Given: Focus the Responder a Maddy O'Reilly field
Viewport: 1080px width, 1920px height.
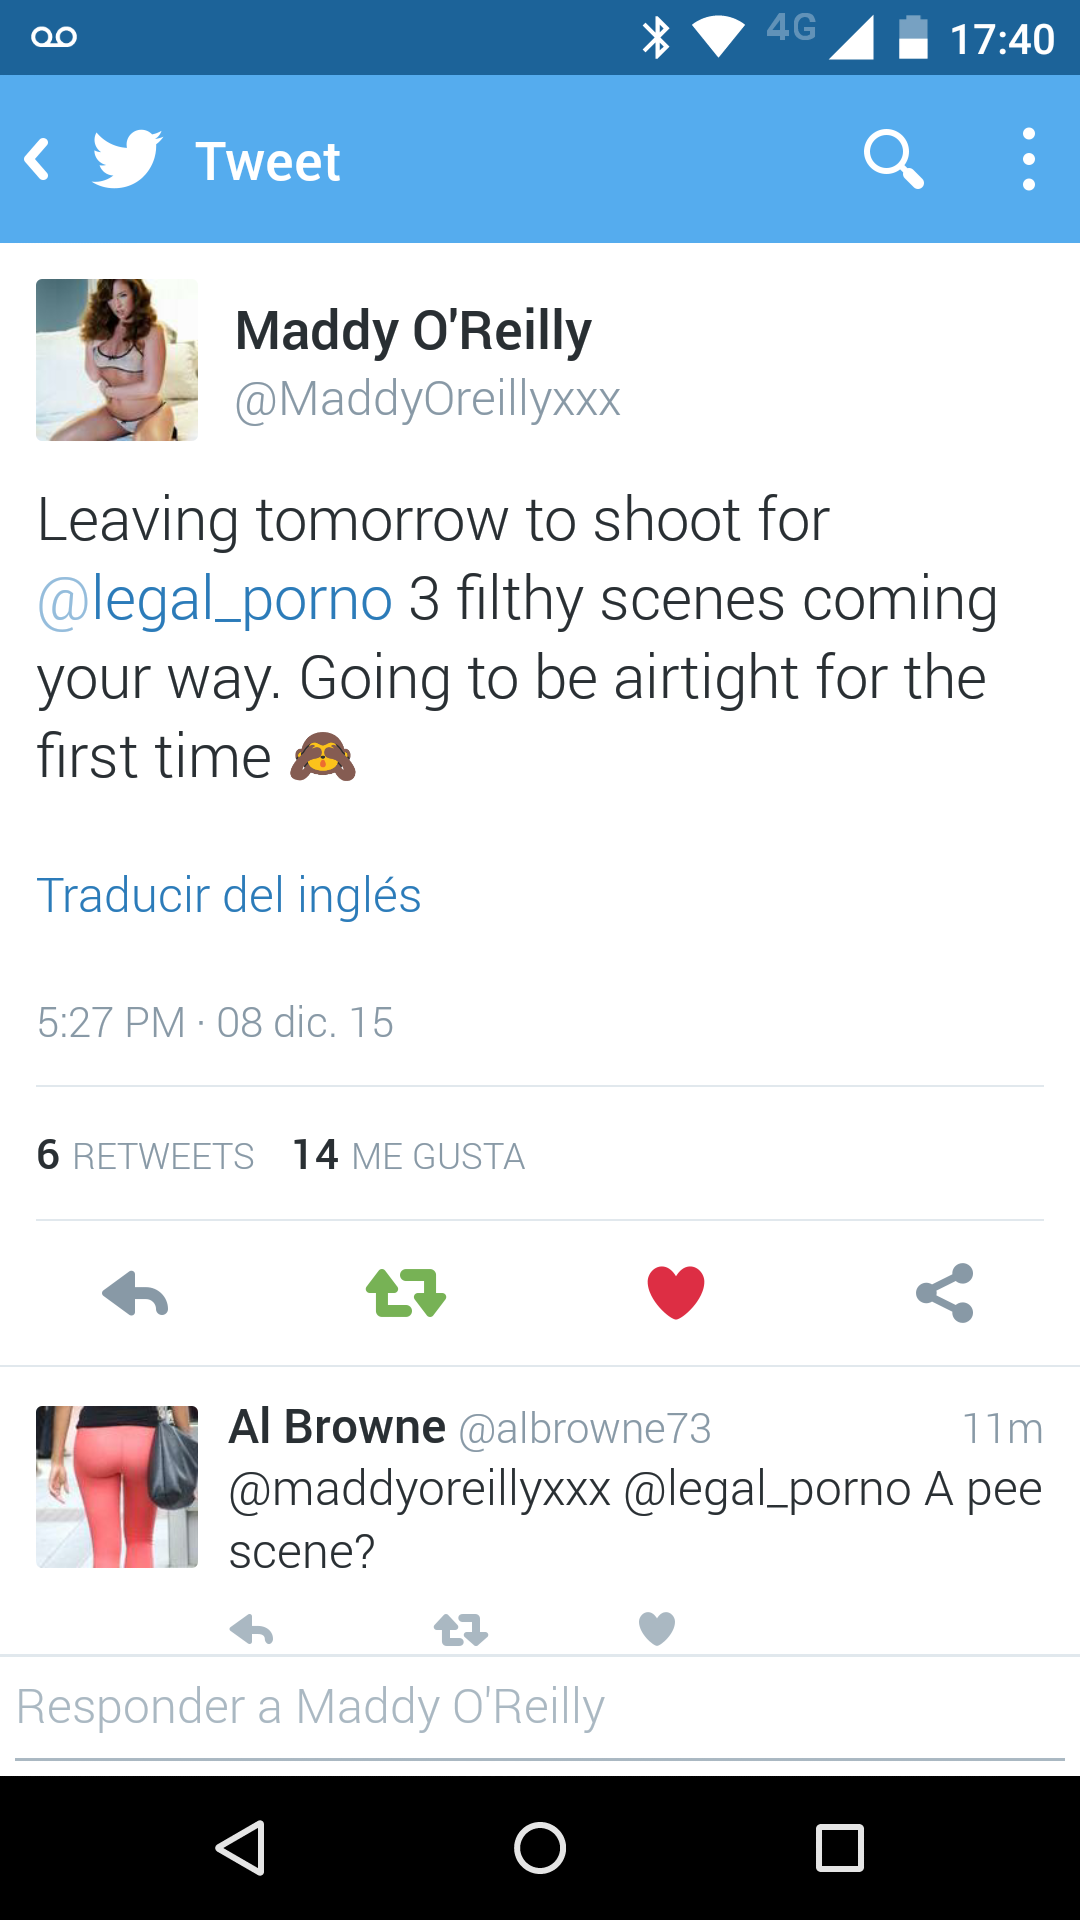Looking at the screenshot, I should [540, 1708].
